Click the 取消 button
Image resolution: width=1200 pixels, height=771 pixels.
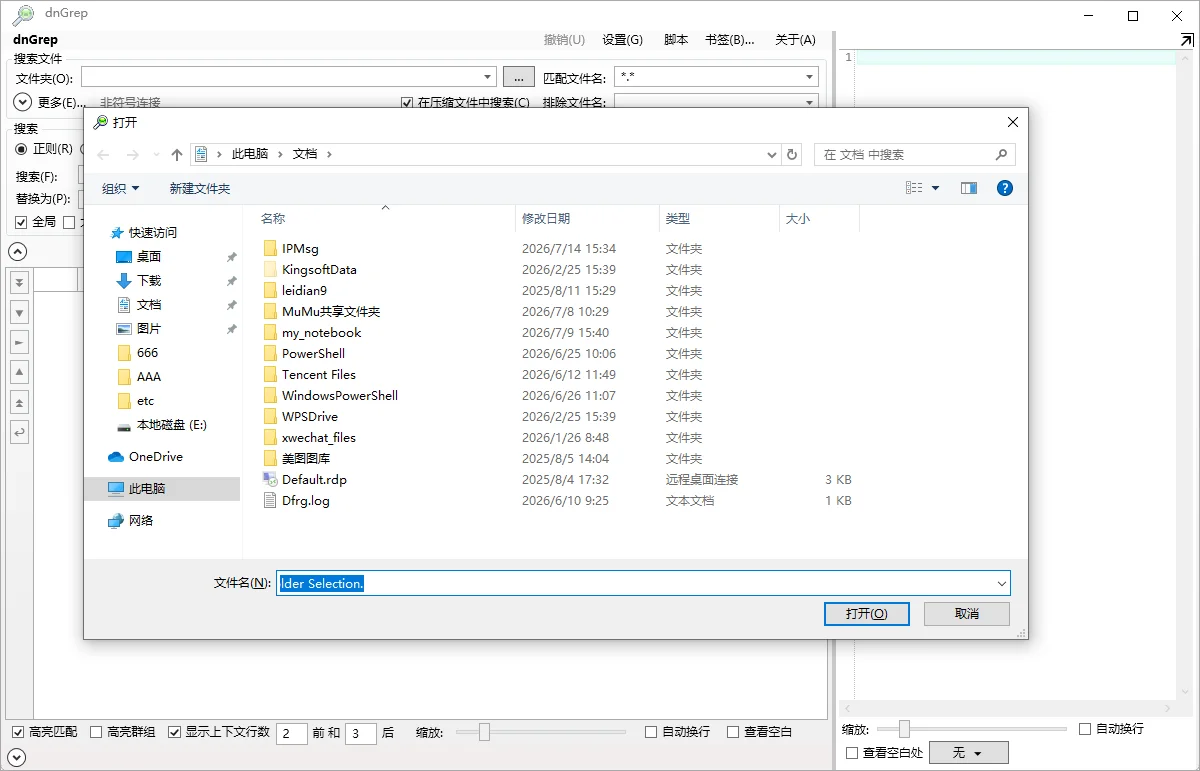click(x=967, y=613)
